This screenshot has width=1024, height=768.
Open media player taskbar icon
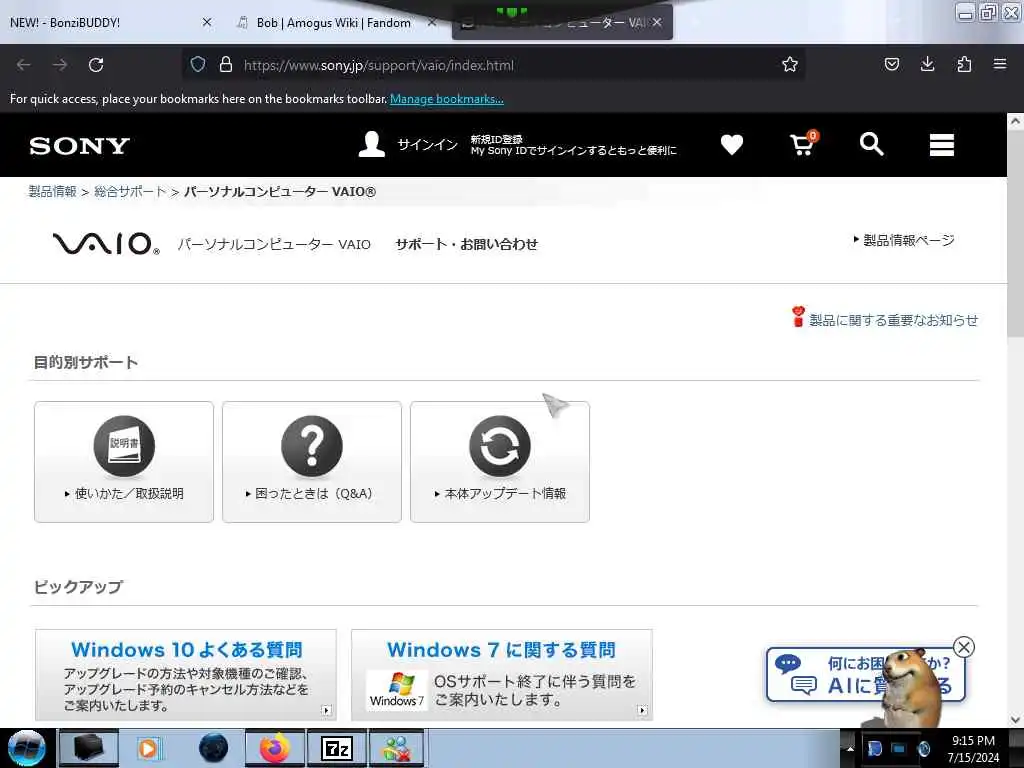click(148, 748)
